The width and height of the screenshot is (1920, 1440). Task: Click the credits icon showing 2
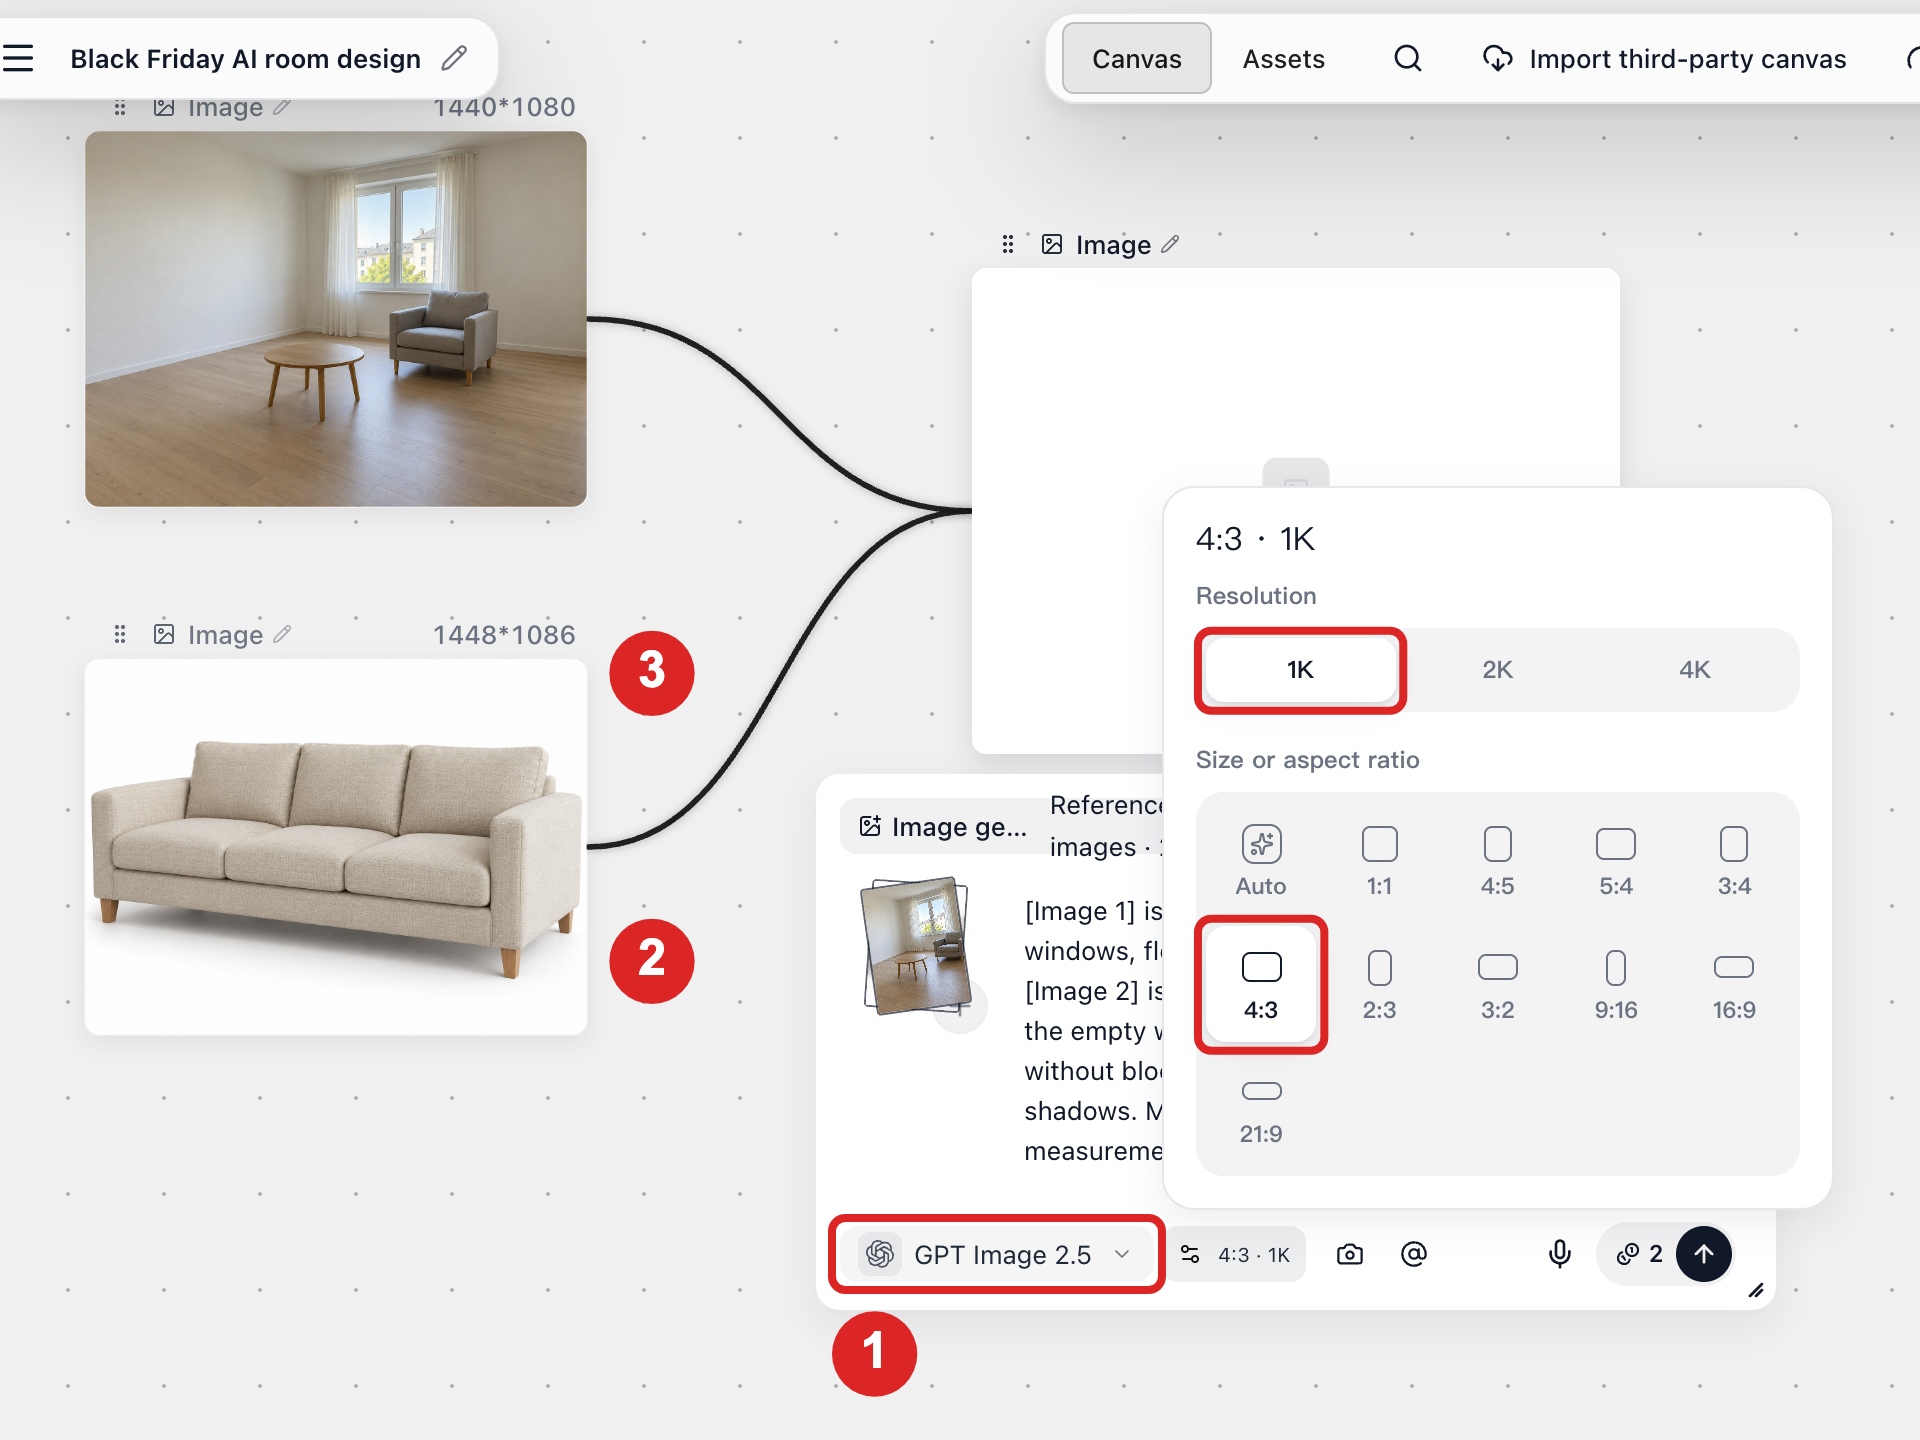point(1639,1254)
